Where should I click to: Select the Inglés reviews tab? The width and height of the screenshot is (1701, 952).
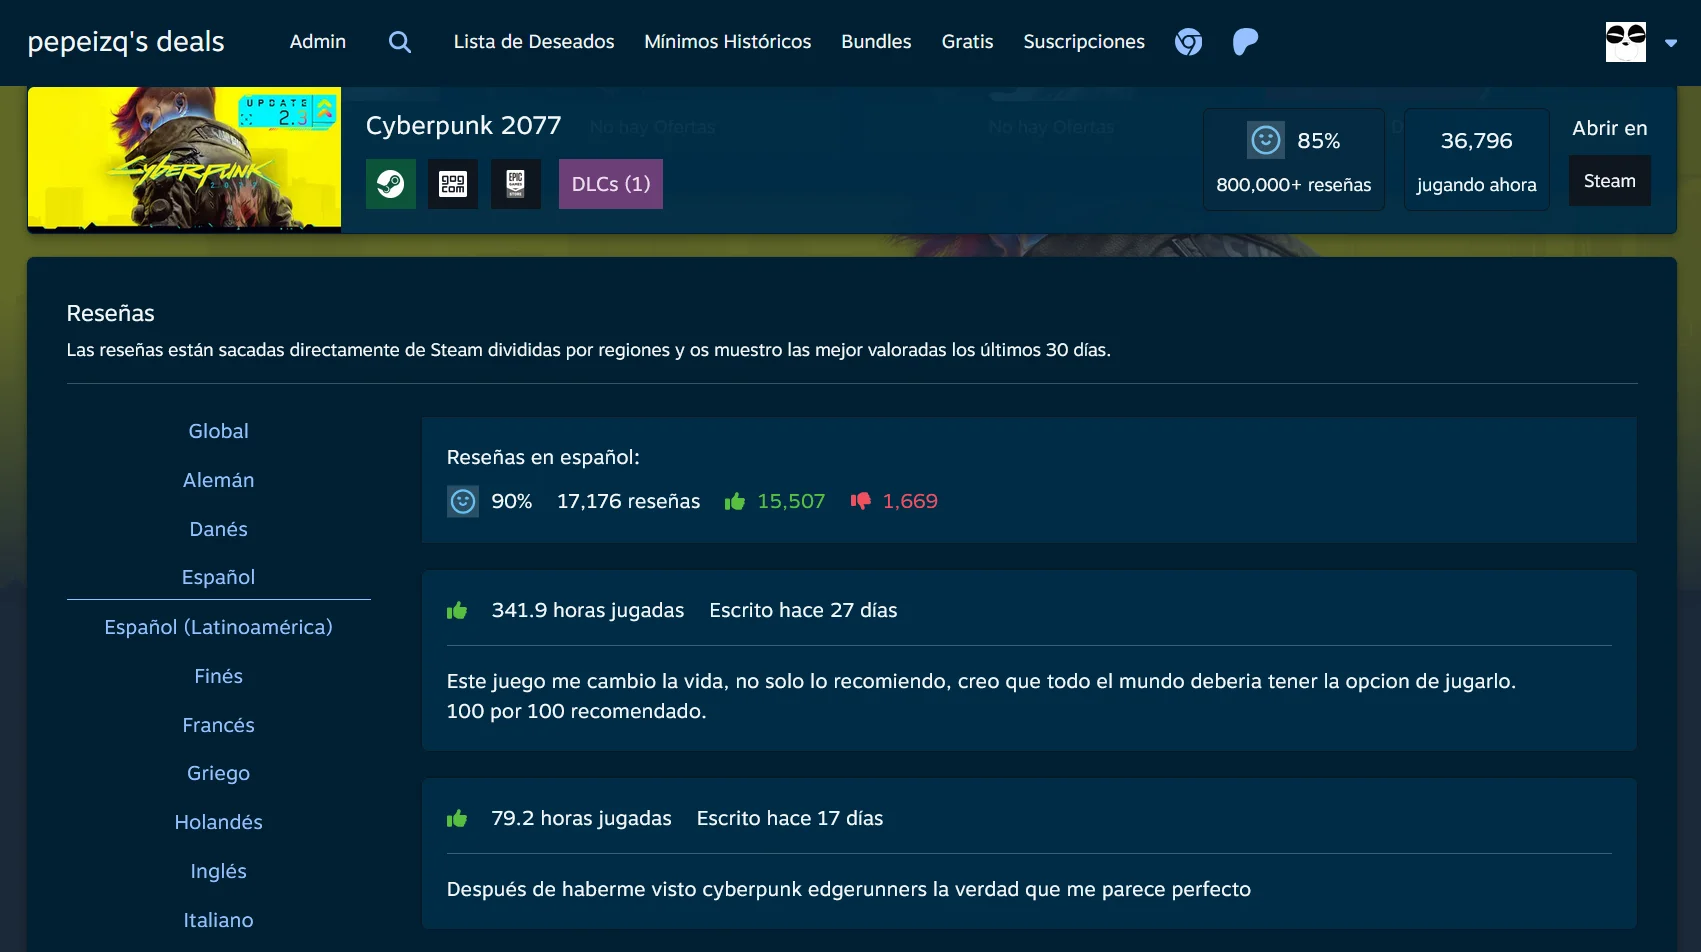coord(218,871)
